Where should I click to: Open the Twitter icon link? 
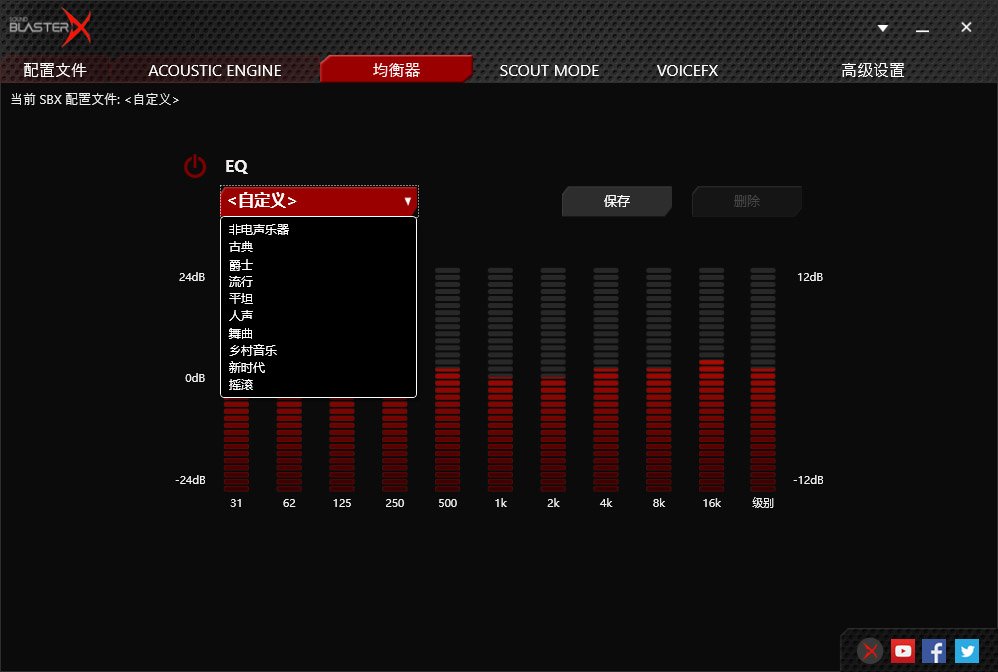tap(966, 651)
